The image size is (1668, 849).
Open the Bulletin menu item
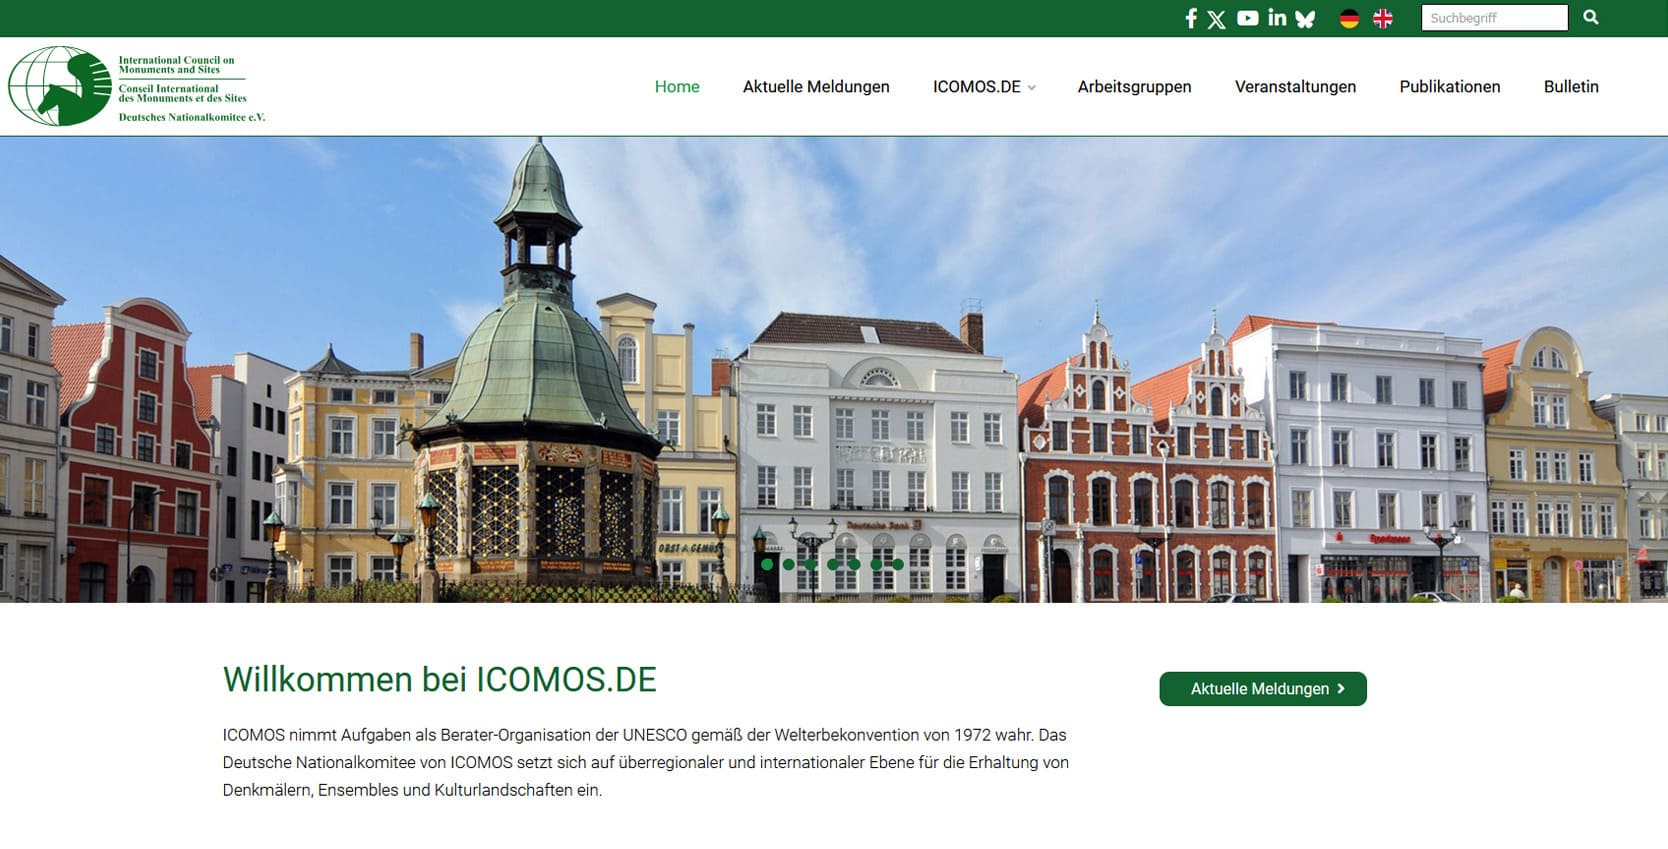point(1570,87)
